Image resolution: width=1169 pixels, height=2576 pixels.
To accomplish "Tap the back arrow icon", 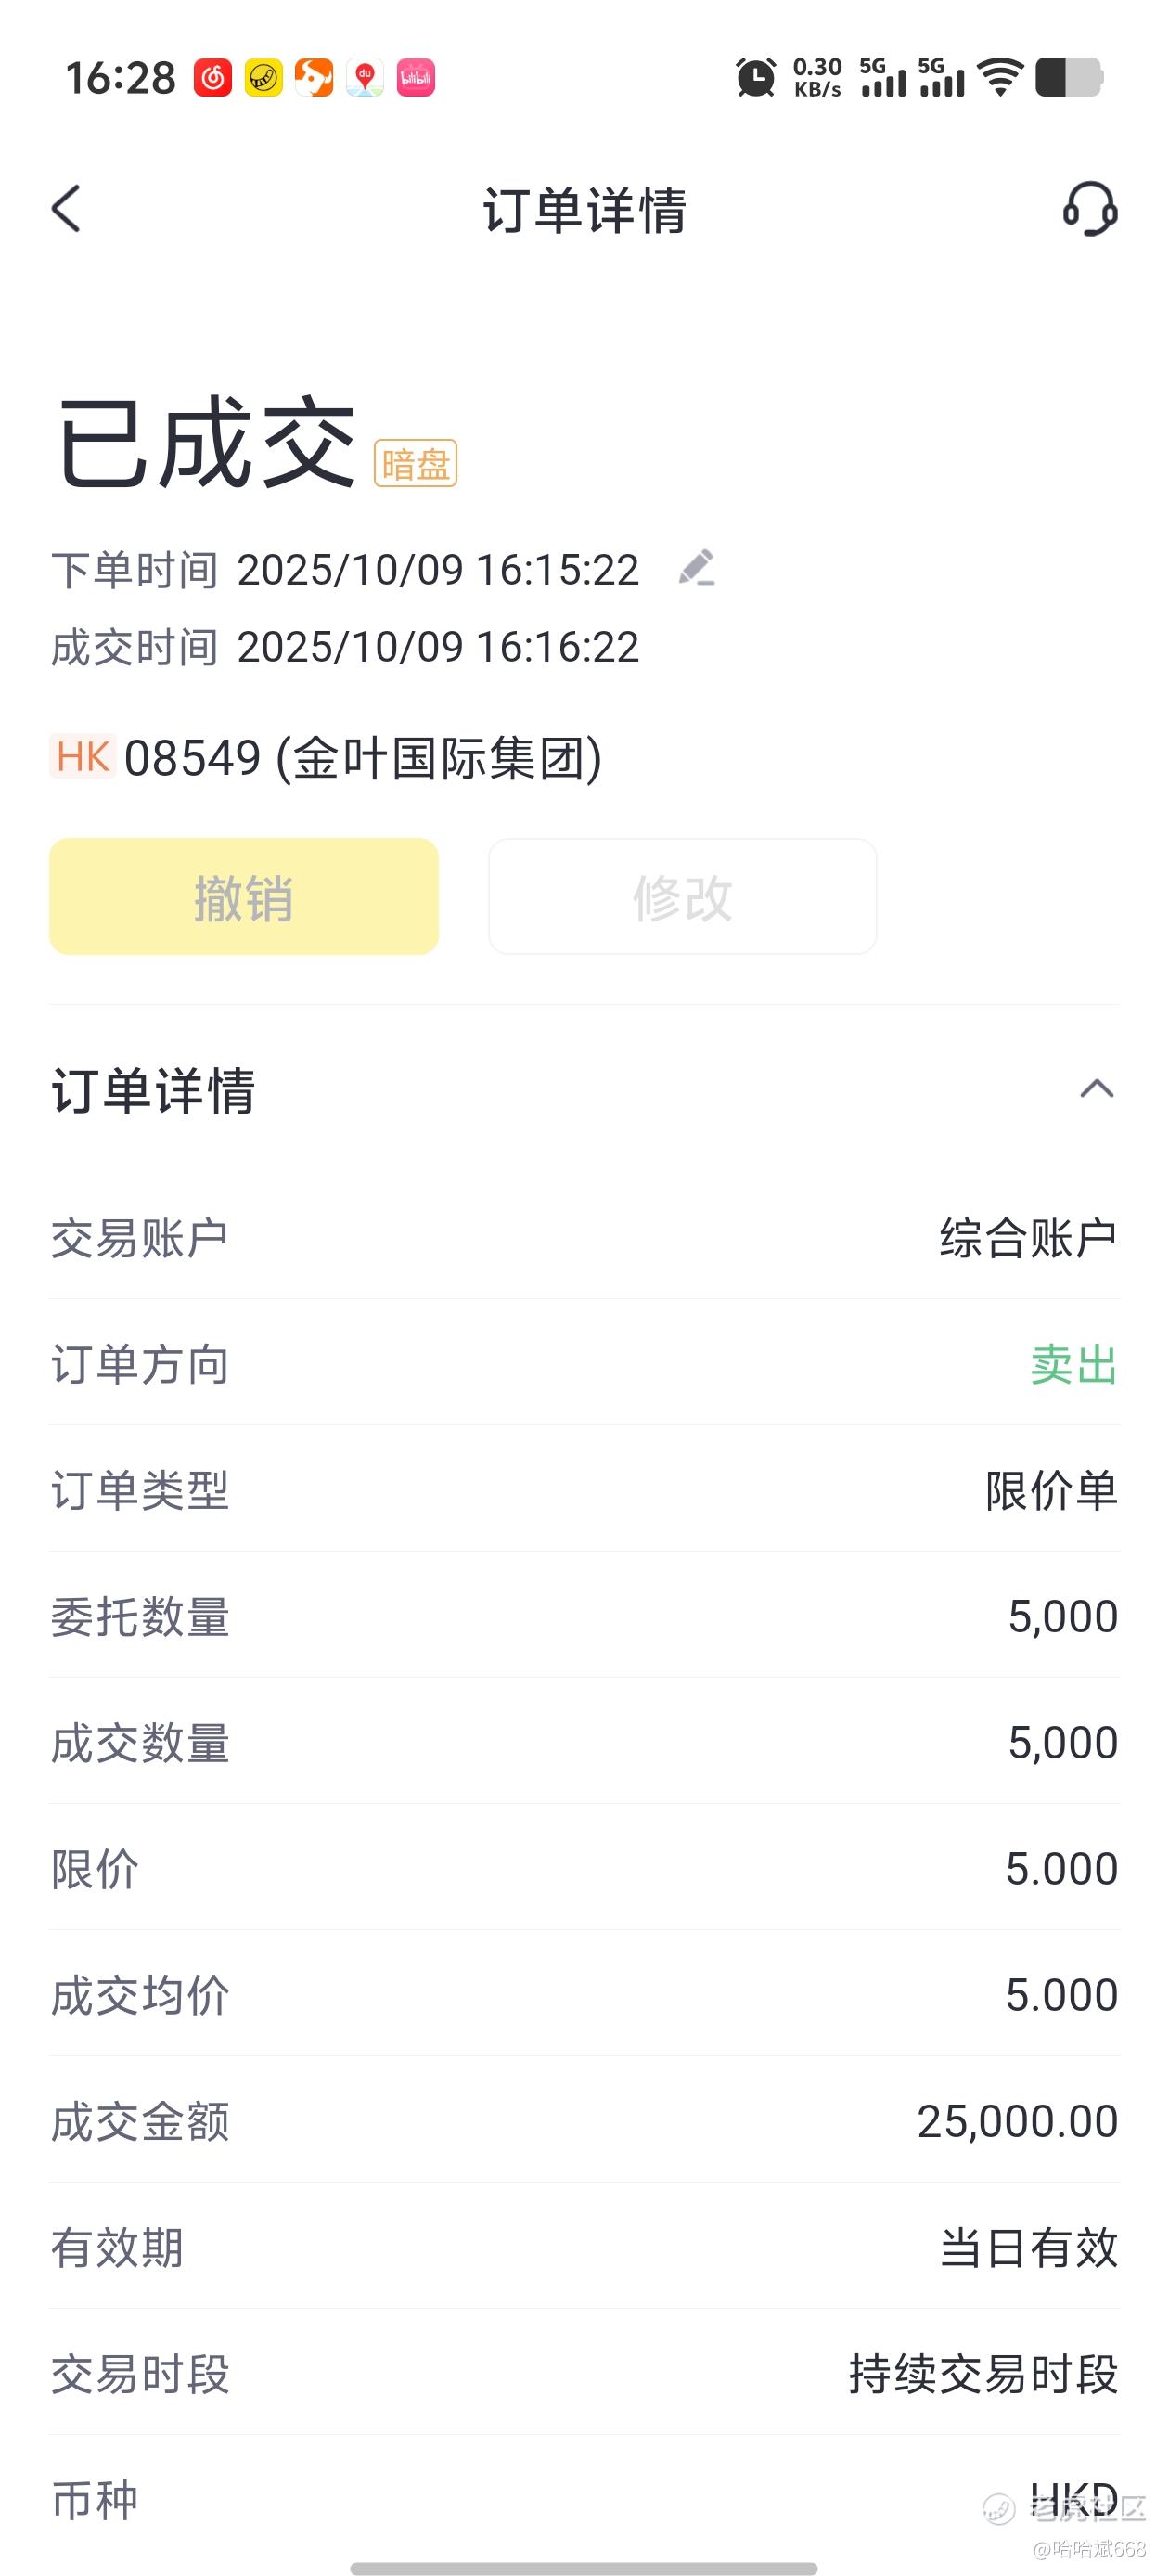I will 66,209.
